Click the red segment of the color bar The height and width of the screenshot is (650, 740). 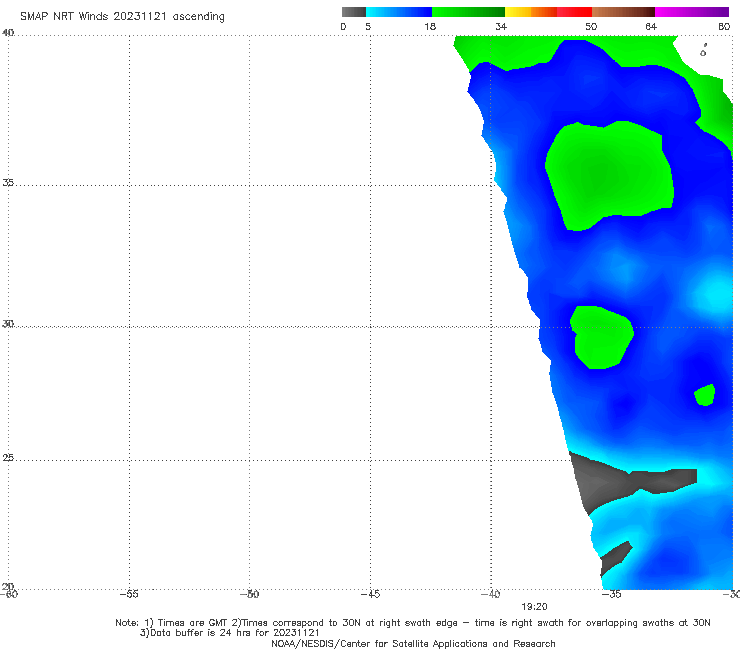574,12
